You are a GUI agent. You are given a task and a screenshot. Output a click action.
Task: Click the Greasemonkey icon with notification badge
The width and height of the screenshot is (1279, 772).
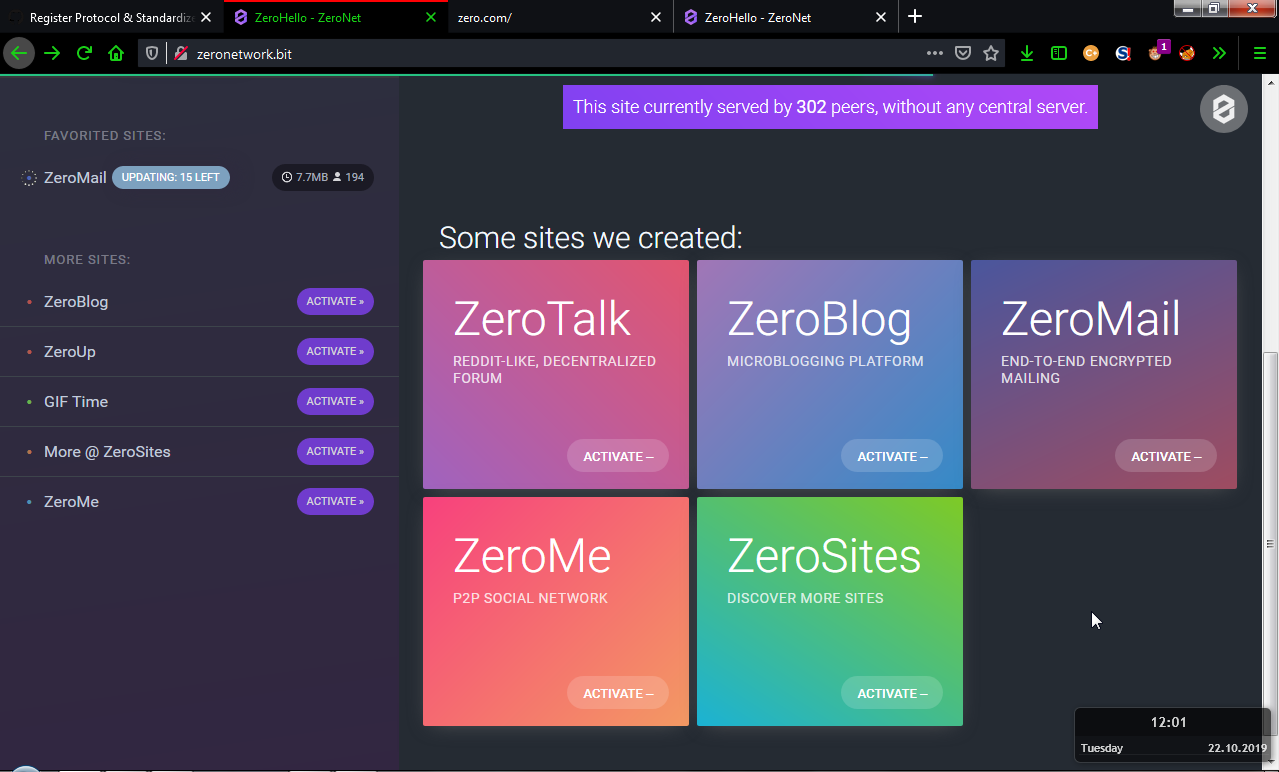pyautogui.click(x=1155, y=52)
